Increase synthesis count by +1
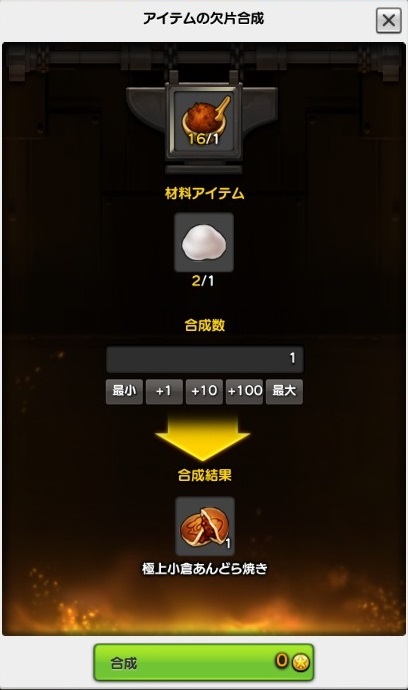Image resolution: width=408 pixels, height=690 pixels. coord(164,391)
